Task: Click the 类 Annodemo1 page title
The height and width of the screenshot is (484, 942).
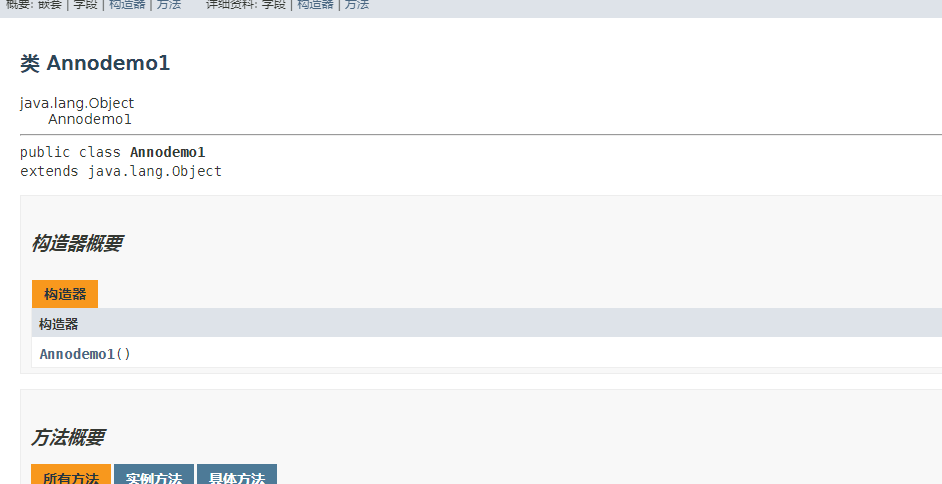Action: (x=95, y=63)
